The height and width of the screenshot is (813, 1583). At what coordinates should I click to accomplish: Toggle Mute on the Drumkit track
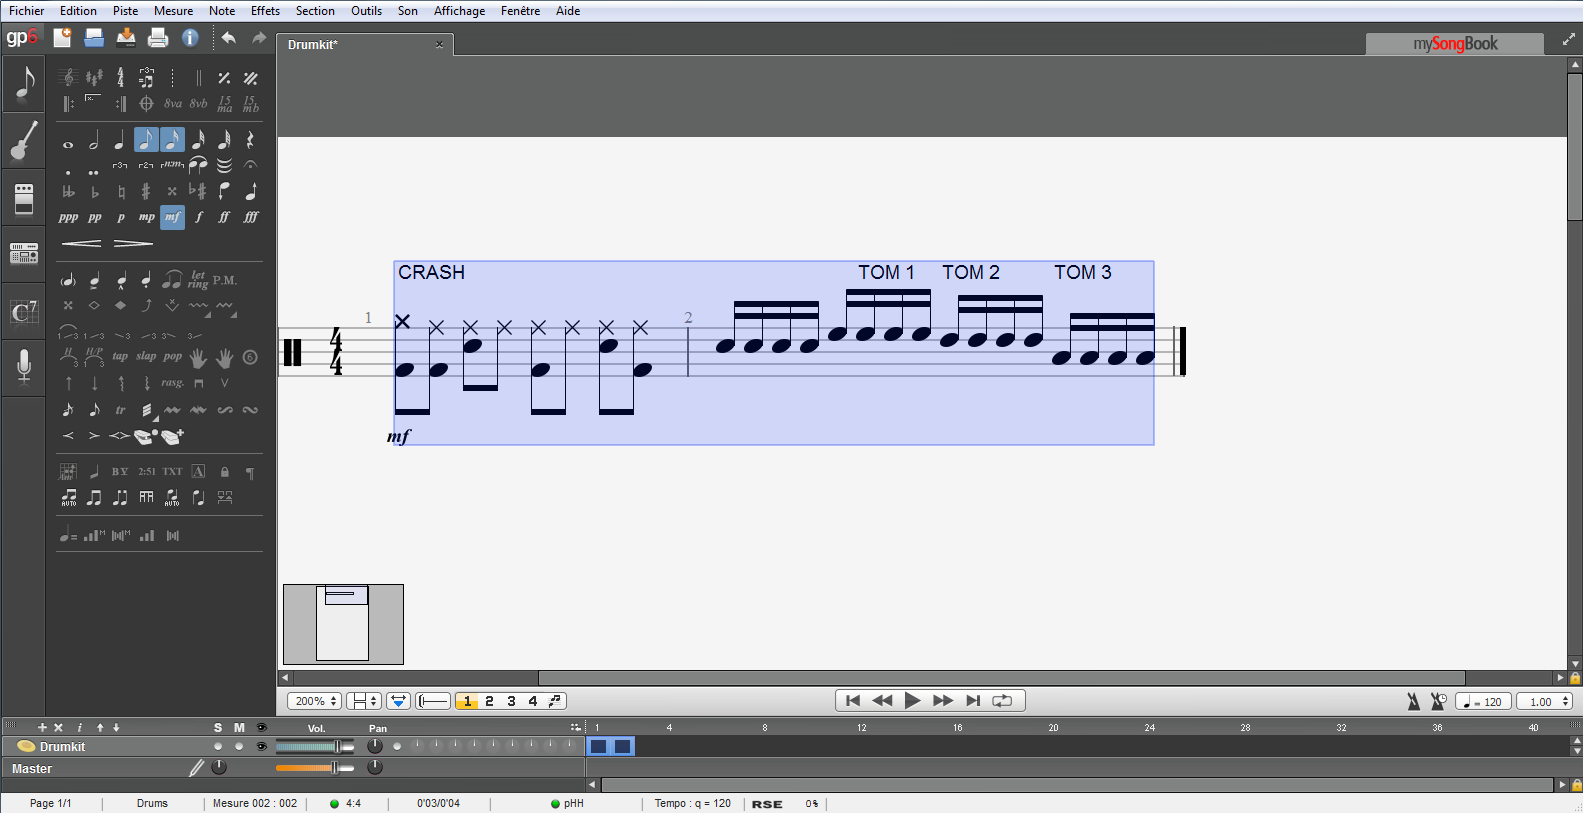coord(239,746)
